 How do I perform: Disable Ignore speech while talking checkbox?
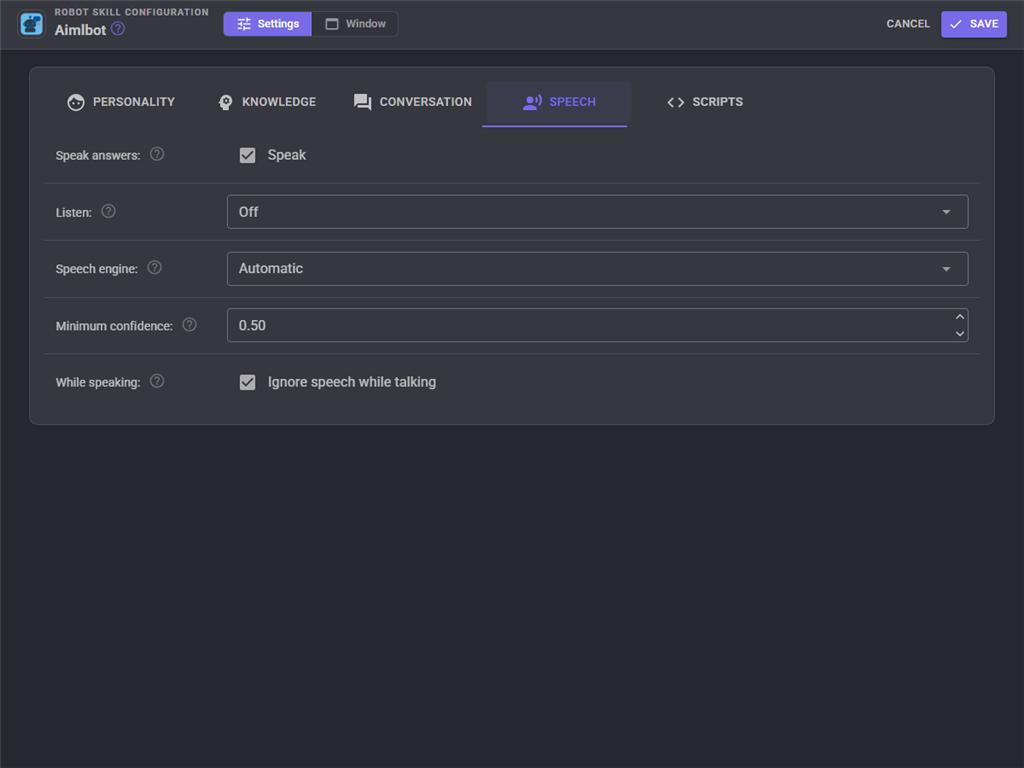click(248, 382)
